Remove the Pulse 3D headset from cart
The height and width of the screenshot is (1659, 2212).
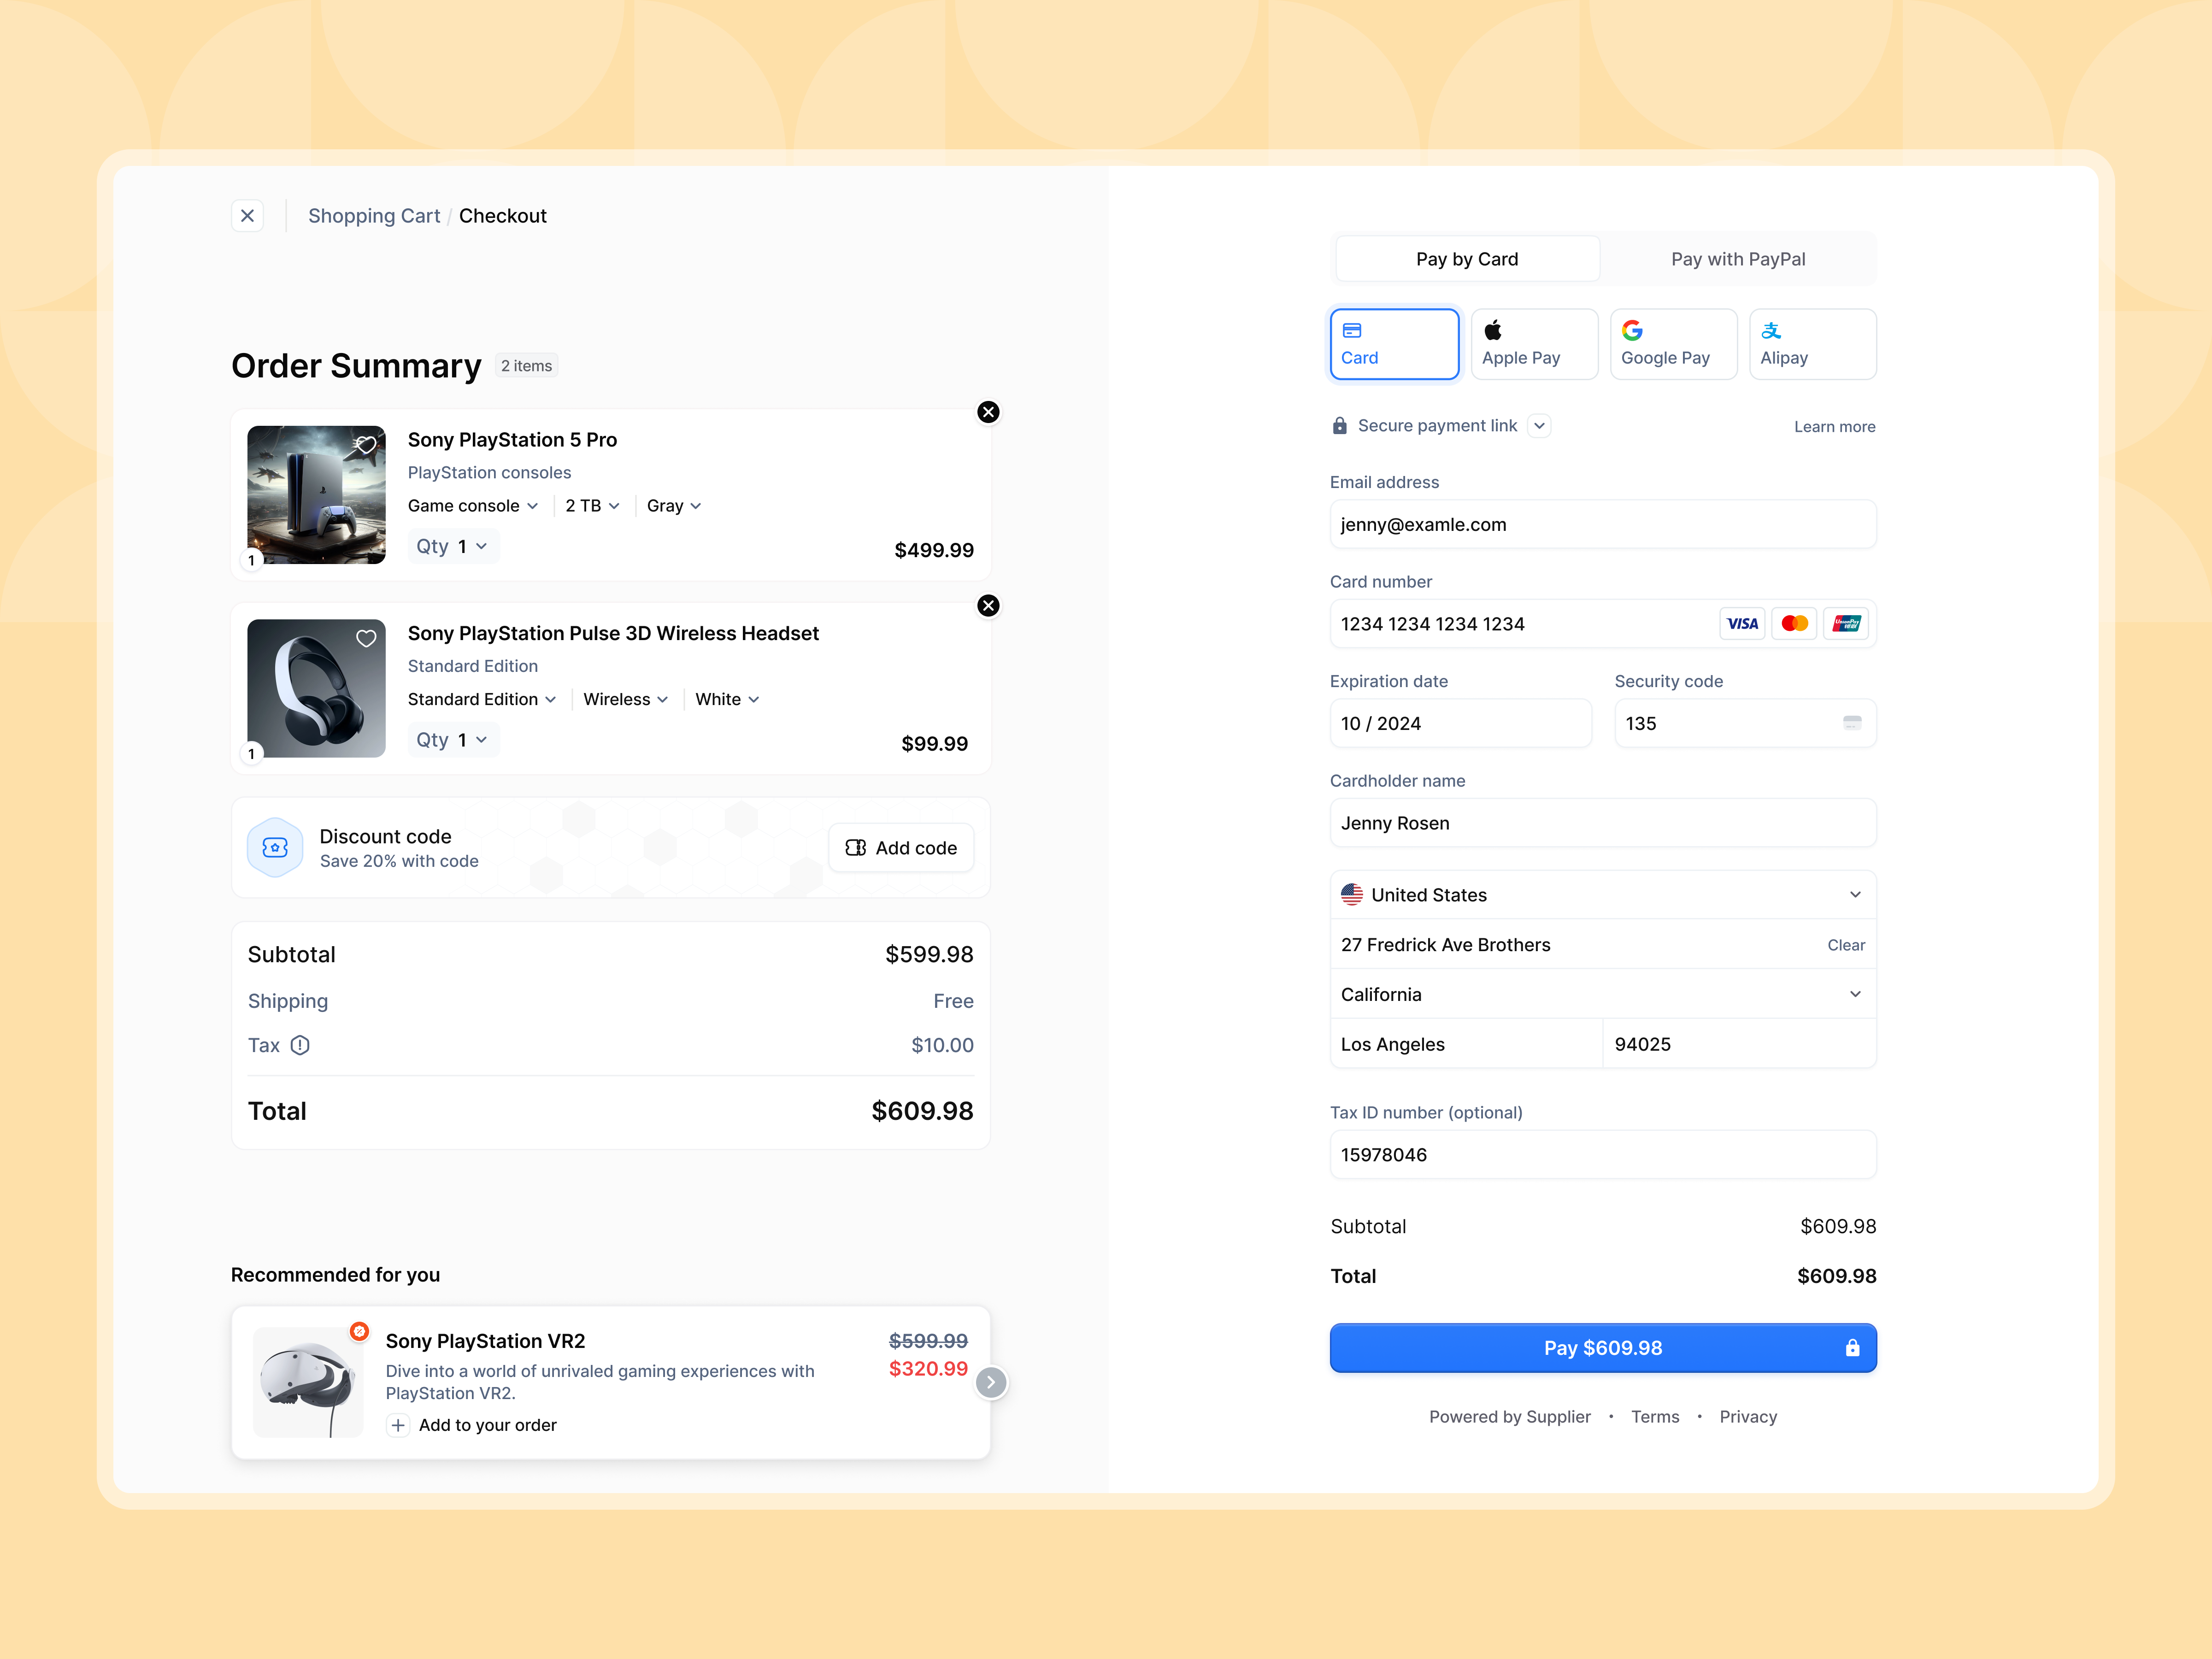click(988, 605)
